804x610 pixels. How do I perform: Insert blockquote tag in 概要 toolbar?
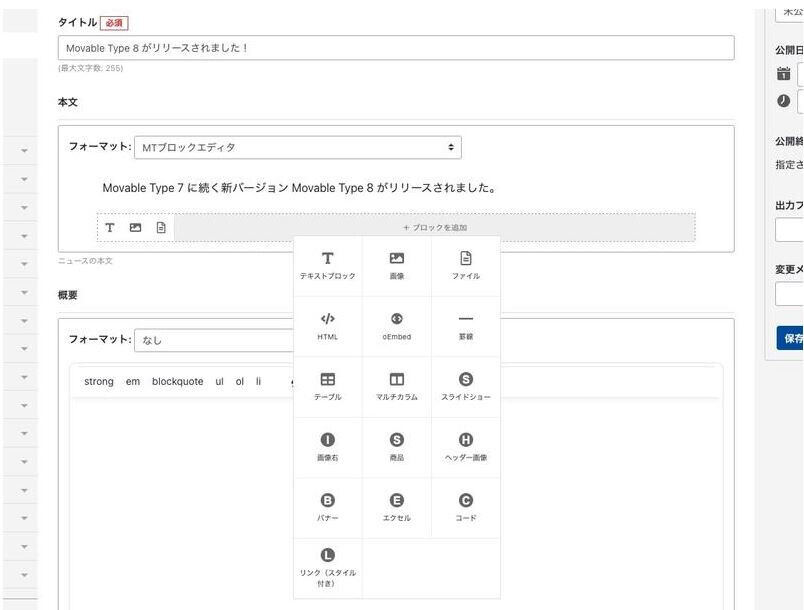[177, 381]
